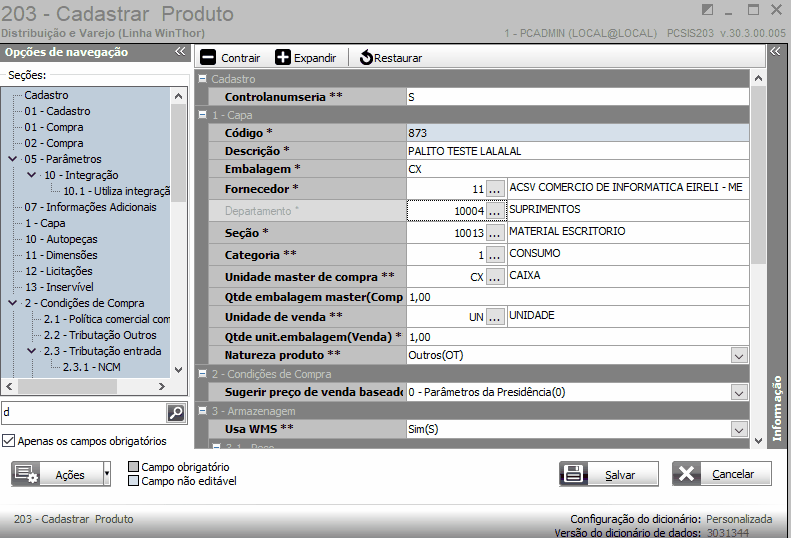
Task: Select 02 - Compra tree item
Action: tap(53, 143)
